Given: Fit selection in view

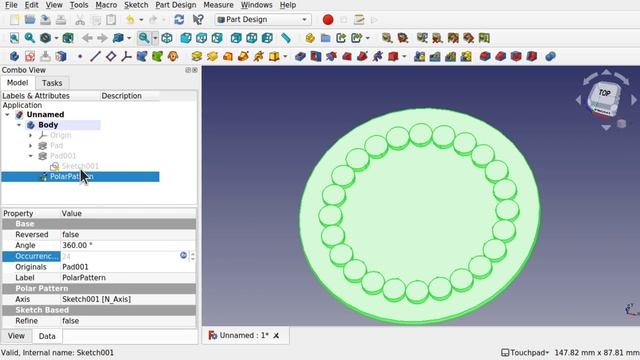Looking at the screenshot, I should click(x=30, y=38).
